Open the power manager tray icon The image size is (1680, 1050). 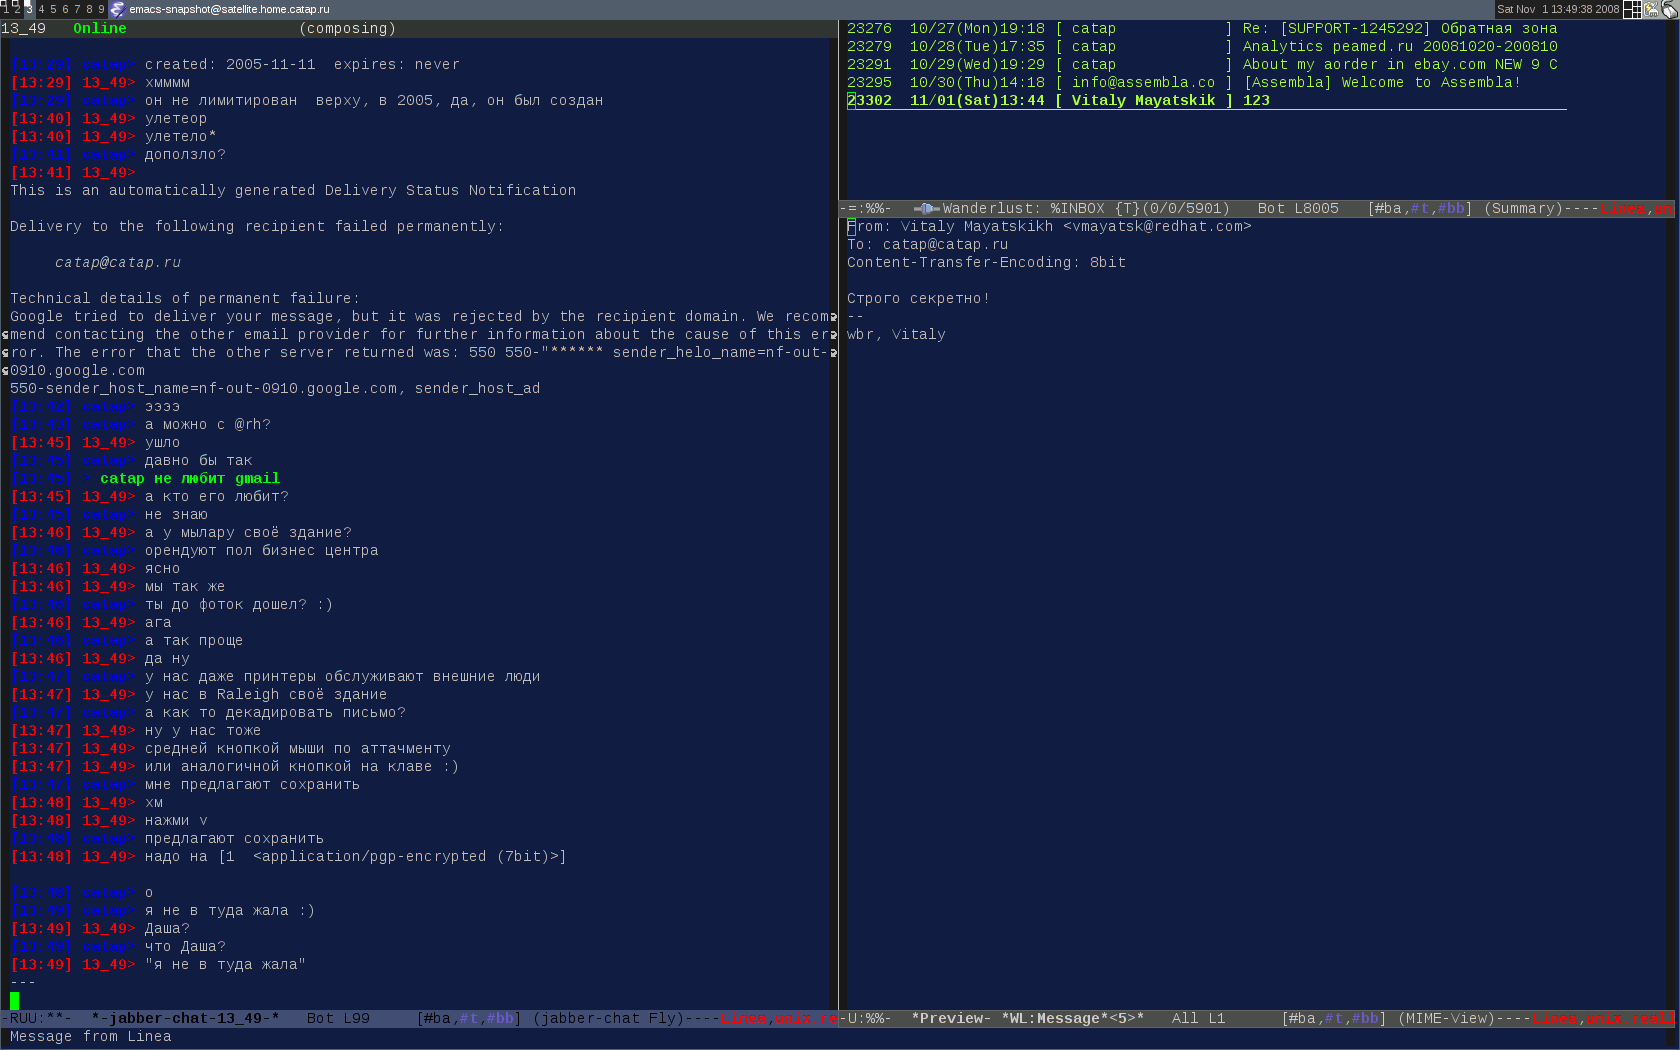click(1651, 9)
